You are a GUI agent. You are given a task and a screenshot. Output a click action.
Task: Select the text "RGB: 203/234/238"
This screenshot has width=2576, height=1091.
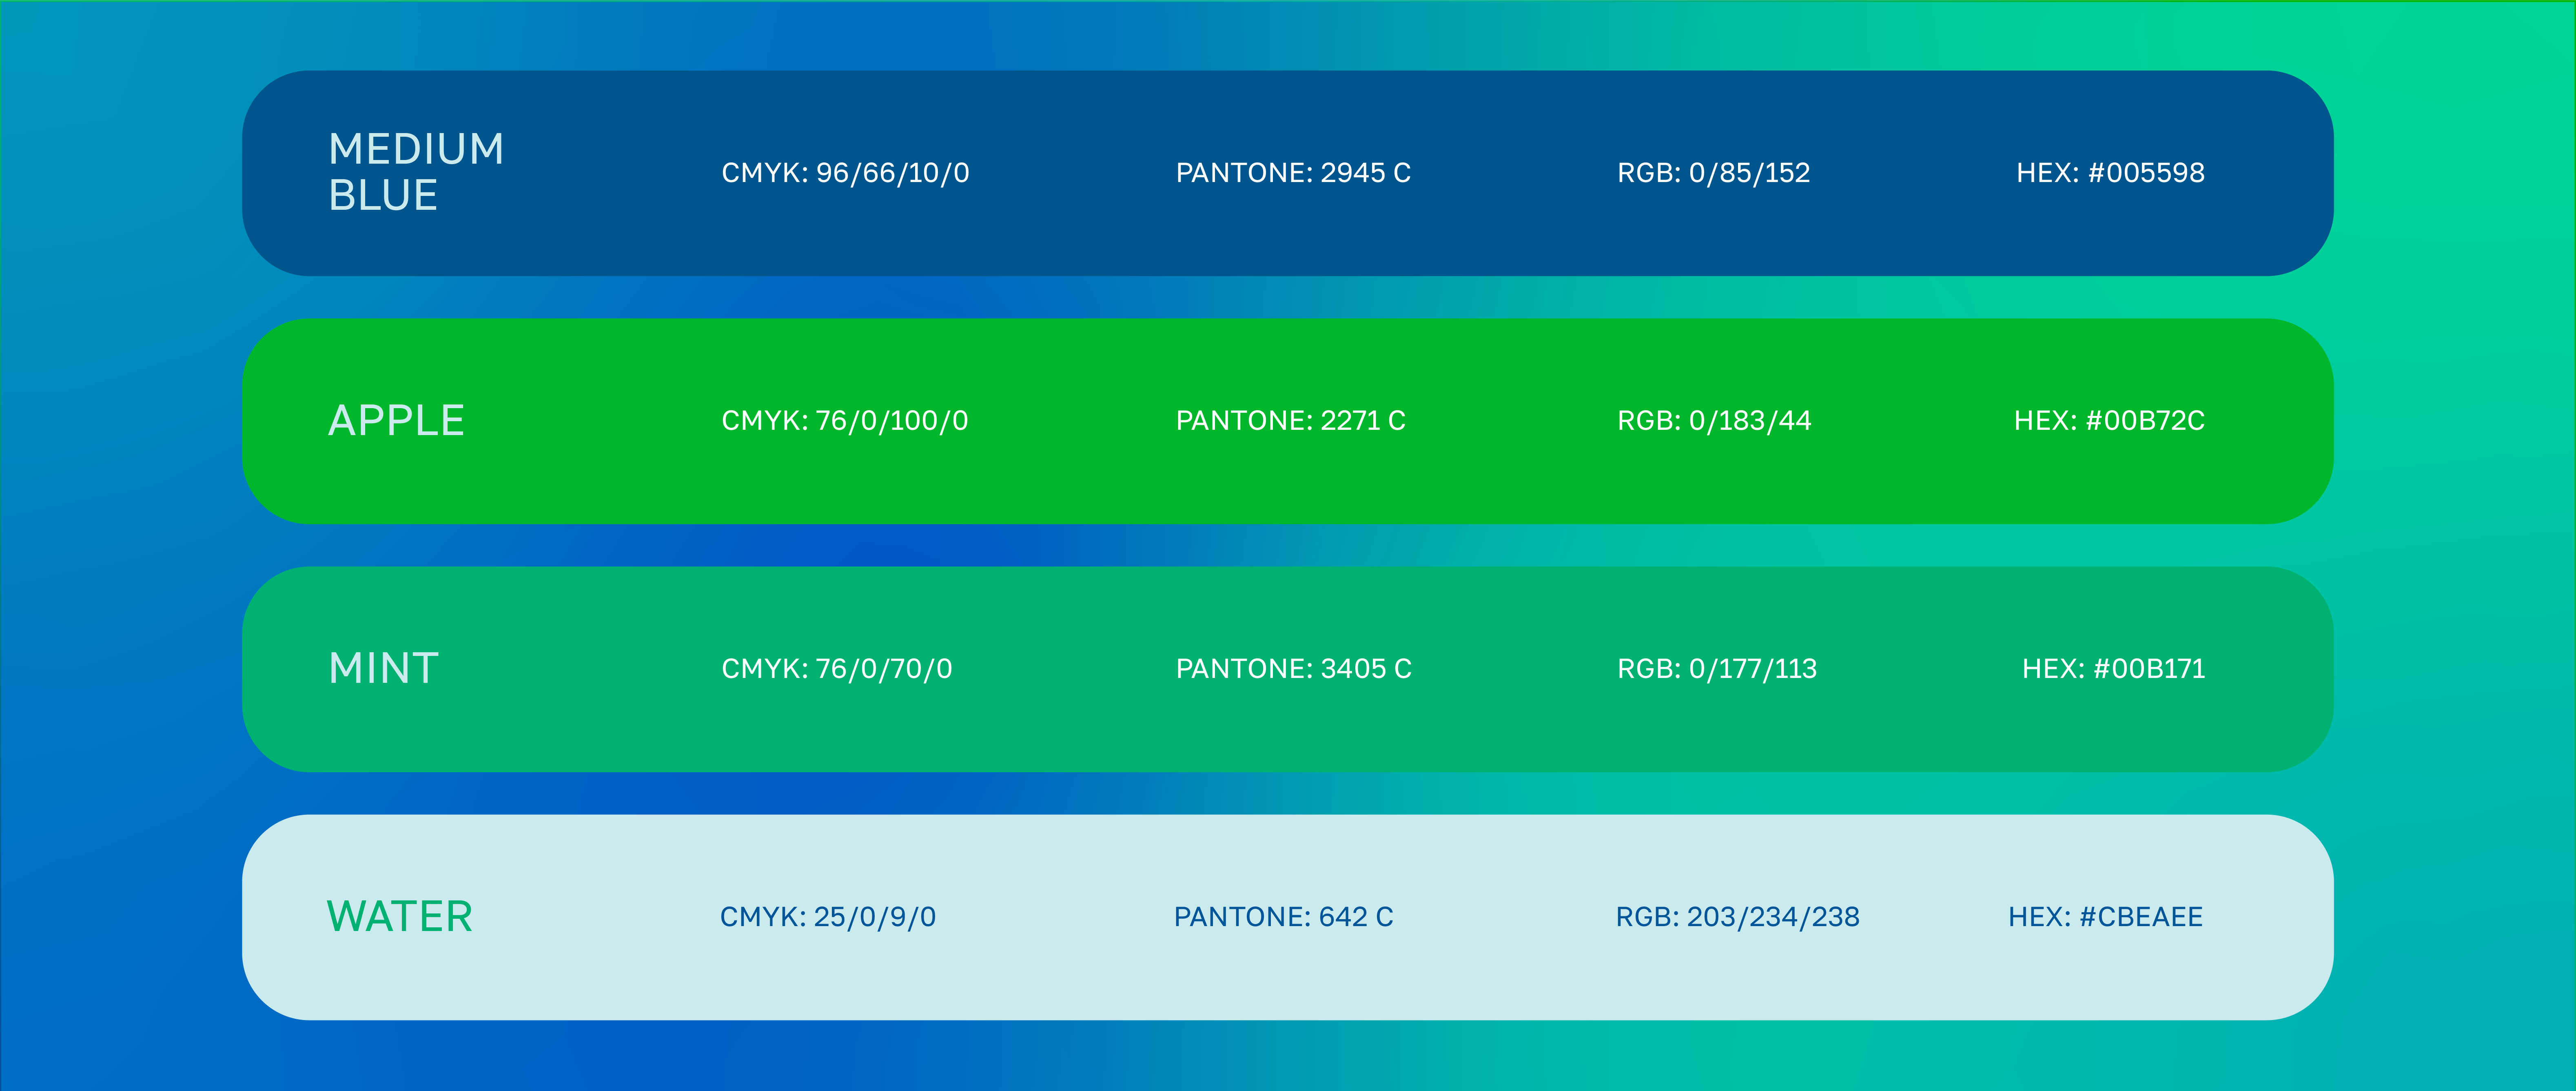(x=1737, y=917)
